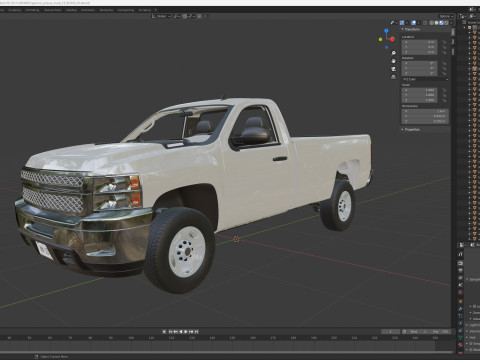Image resolution: width=480 pixels, height=360 pixels.
Task: Switch to the Compositing workspace tab
Action: tap(125, 10)
